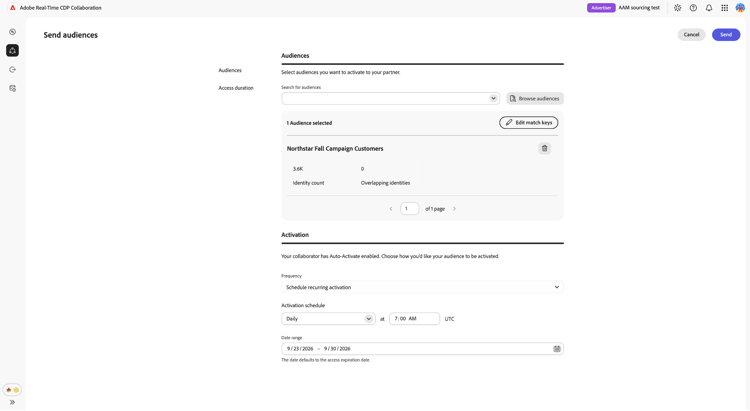
Task: Select the active collaboration sidebar icon
Action: [12, 51]
